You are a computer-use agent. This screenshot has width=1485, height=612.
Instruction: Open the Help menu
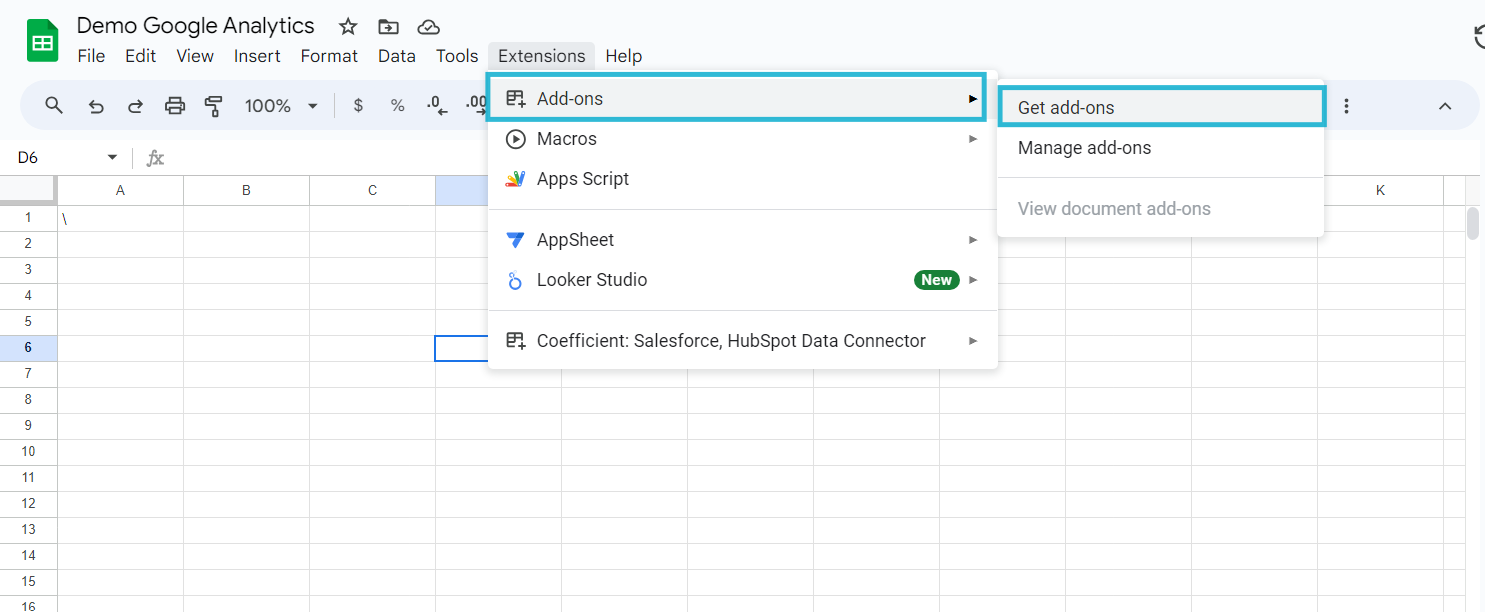point(623,56)
